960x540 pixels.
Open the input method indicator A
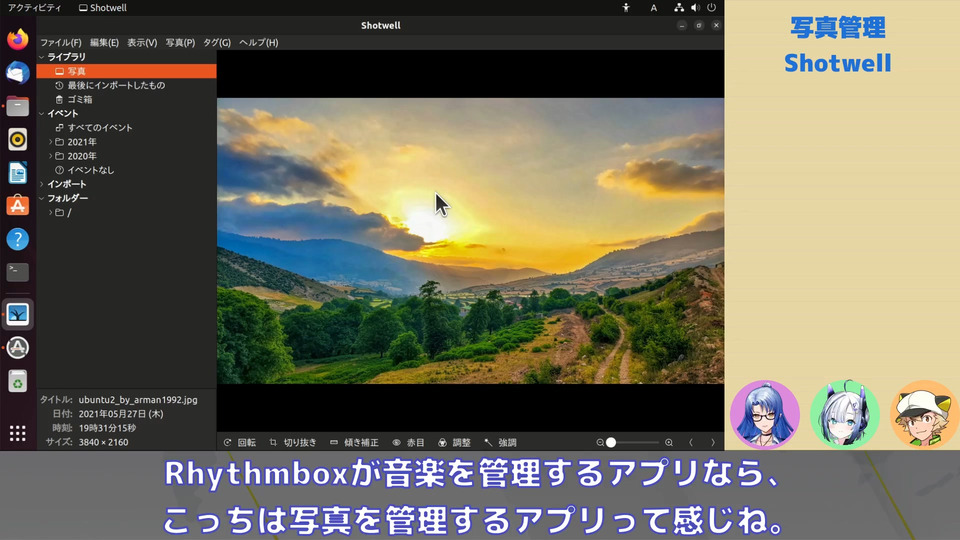pos(653,8)
